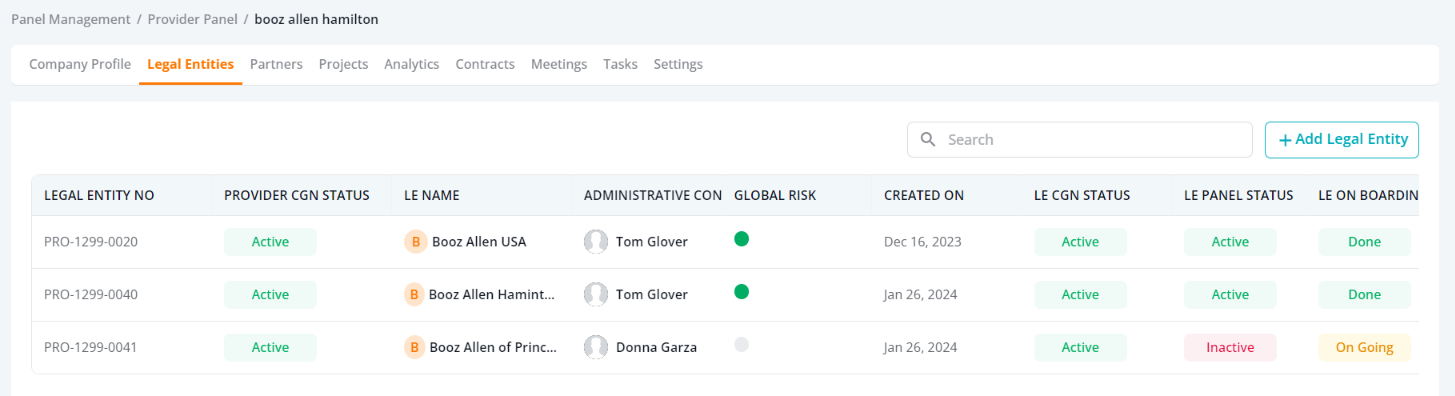The image size is (1455, 396).
Task: Click Tom Glover's avatar in the PRO-1299-0020 row
Action: [596, 241]
